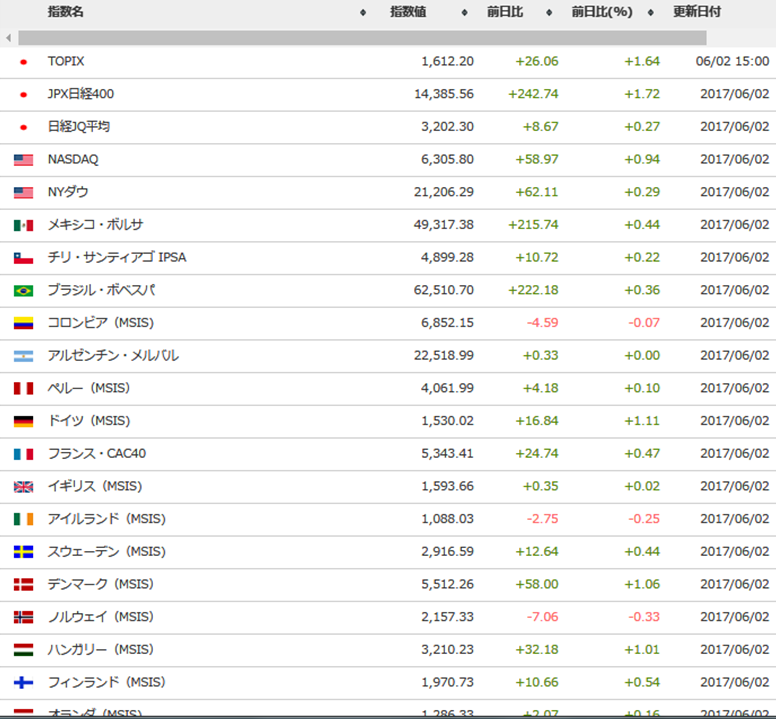
Task: Select コロンビア (MSIS) index name
Action: (x=101, y=323)
